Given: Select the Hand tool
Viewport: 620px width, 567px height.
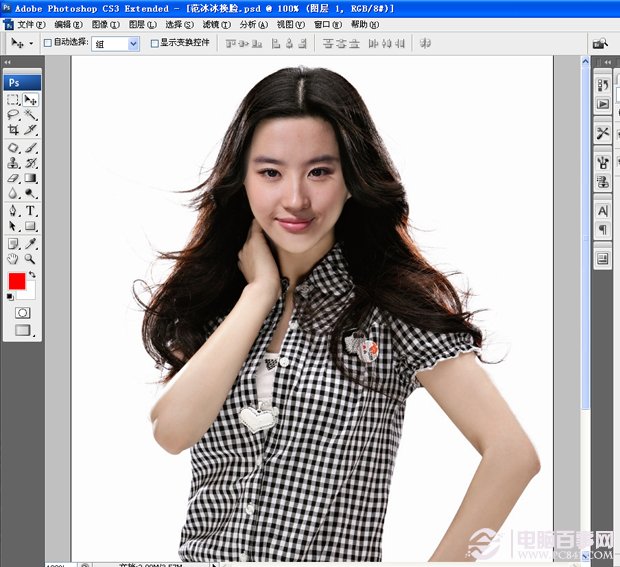Looking at the screenshot, I should point(13,259).
